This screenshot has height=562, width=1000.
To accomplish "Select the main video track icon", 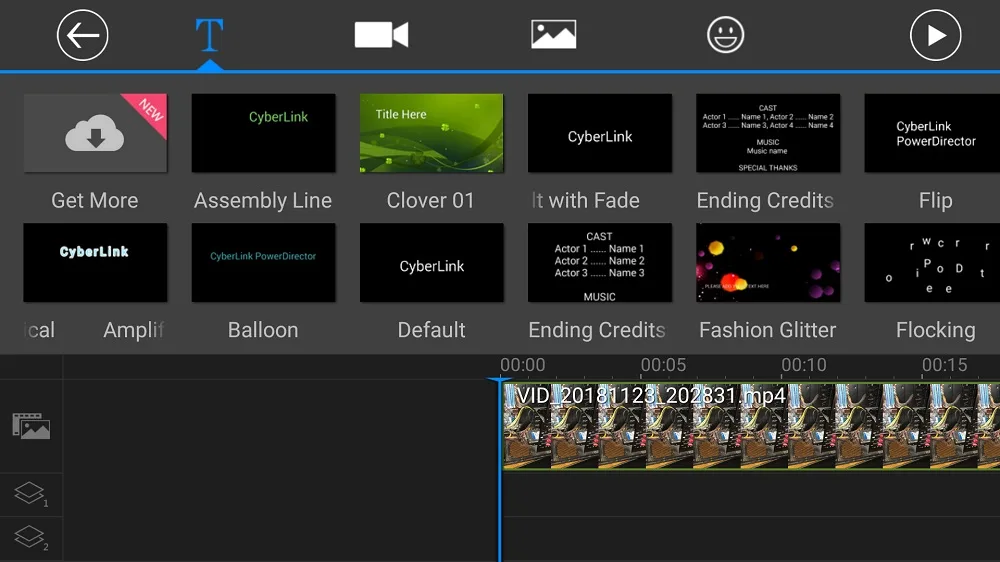I will [x=31, y=426].
